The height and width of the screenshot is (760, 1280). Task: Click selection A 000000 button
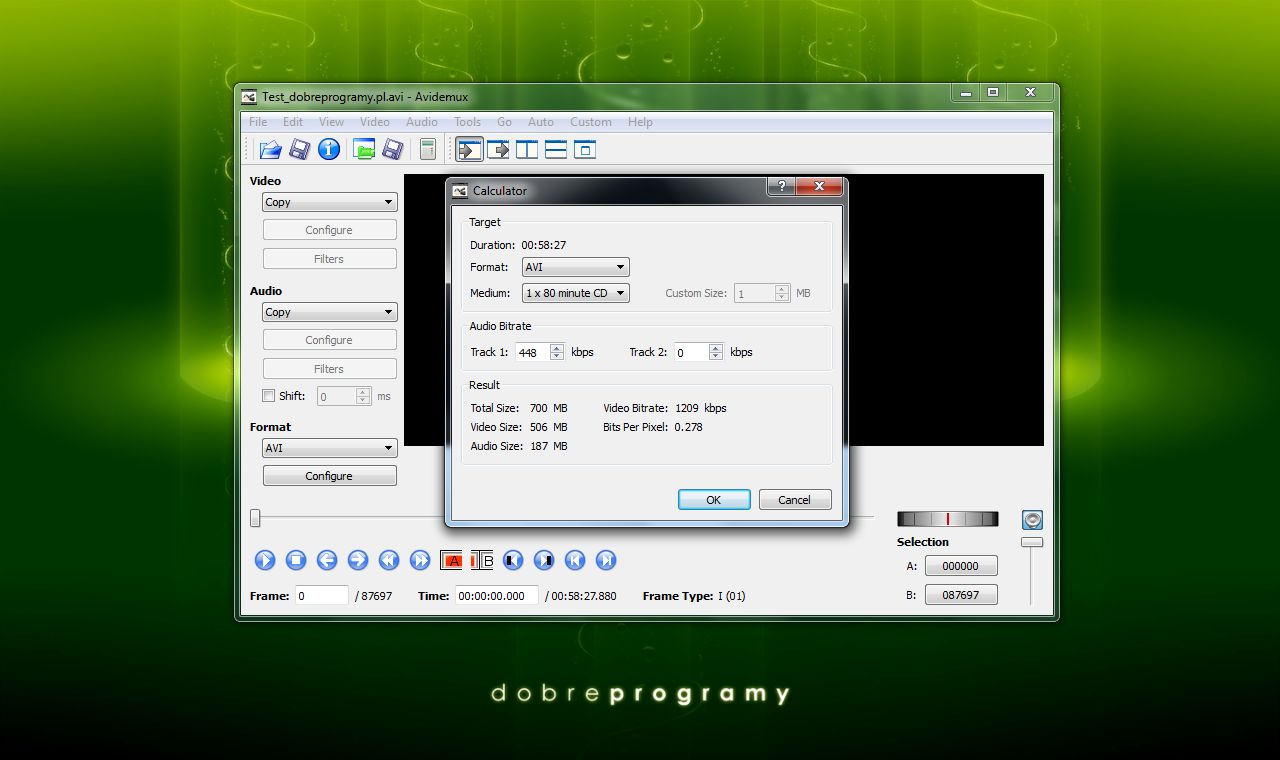pyautogui.click(x=961, y=566)
